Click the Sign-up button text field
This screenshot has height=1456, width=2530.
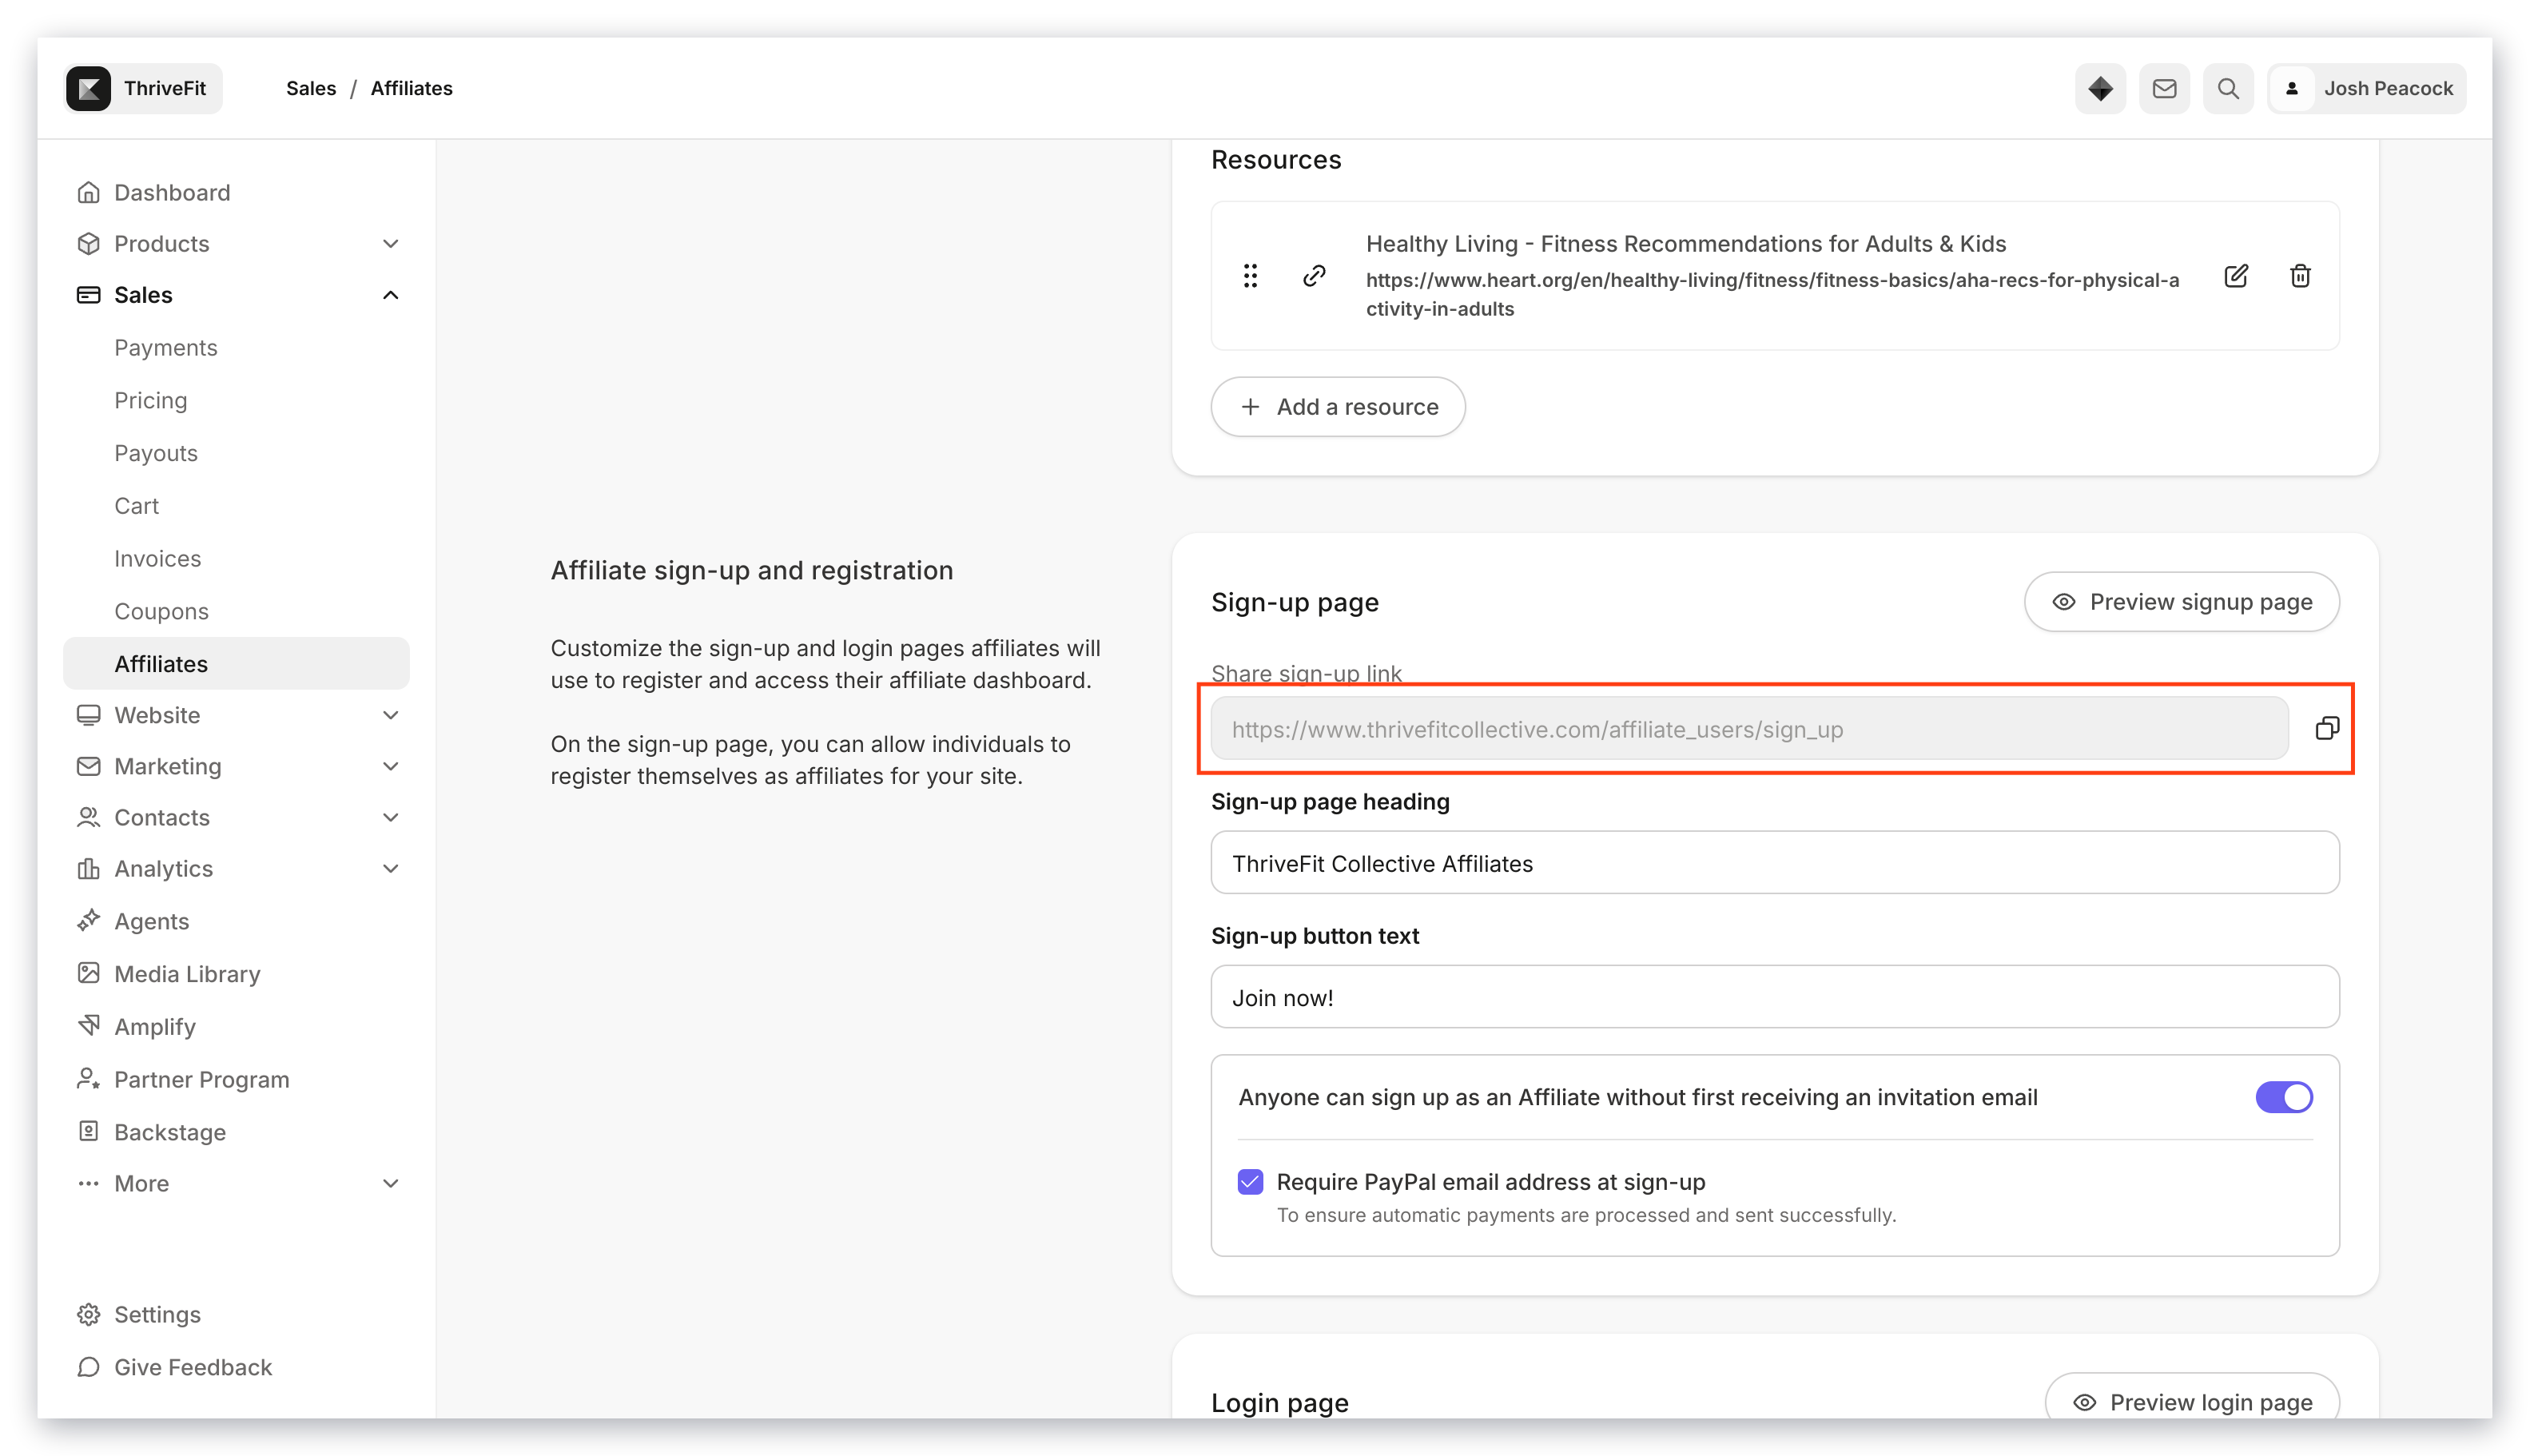tap(1775, 997)
